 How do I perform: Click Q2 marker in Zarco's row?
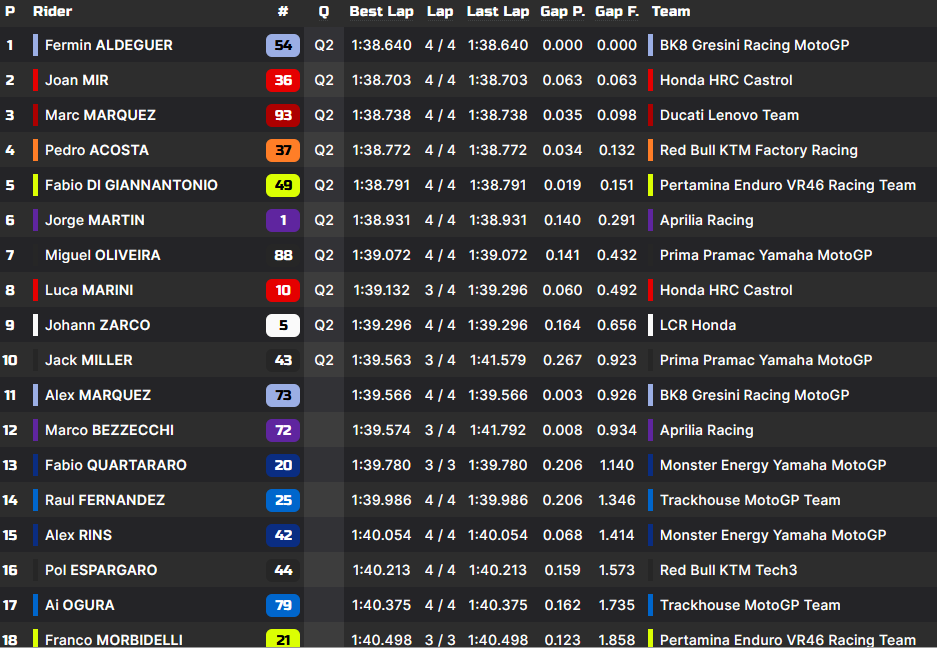click(324, 325)
